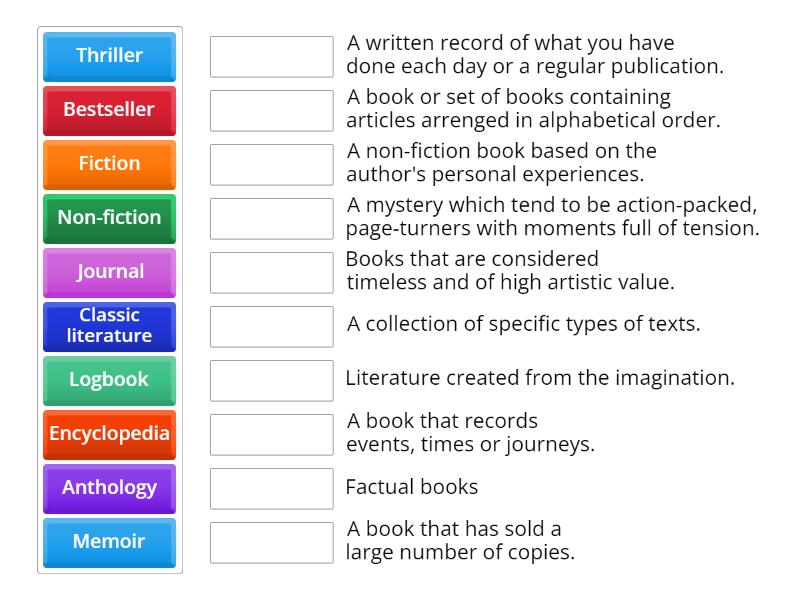Select the Bestseller word tile
The width and height of the screenshot is (800, 600).
coord(109,110)
